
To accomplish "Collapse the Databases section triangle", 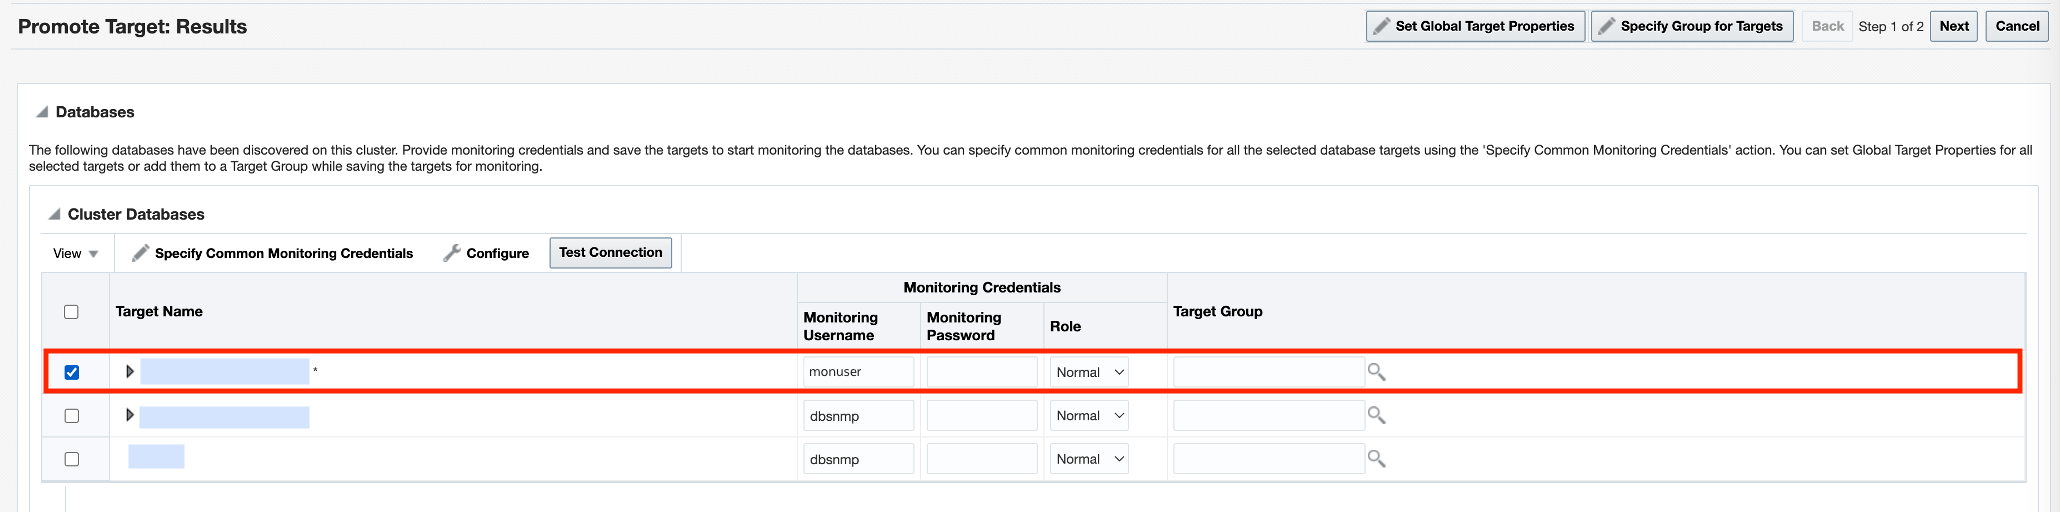I will (42, 112).
